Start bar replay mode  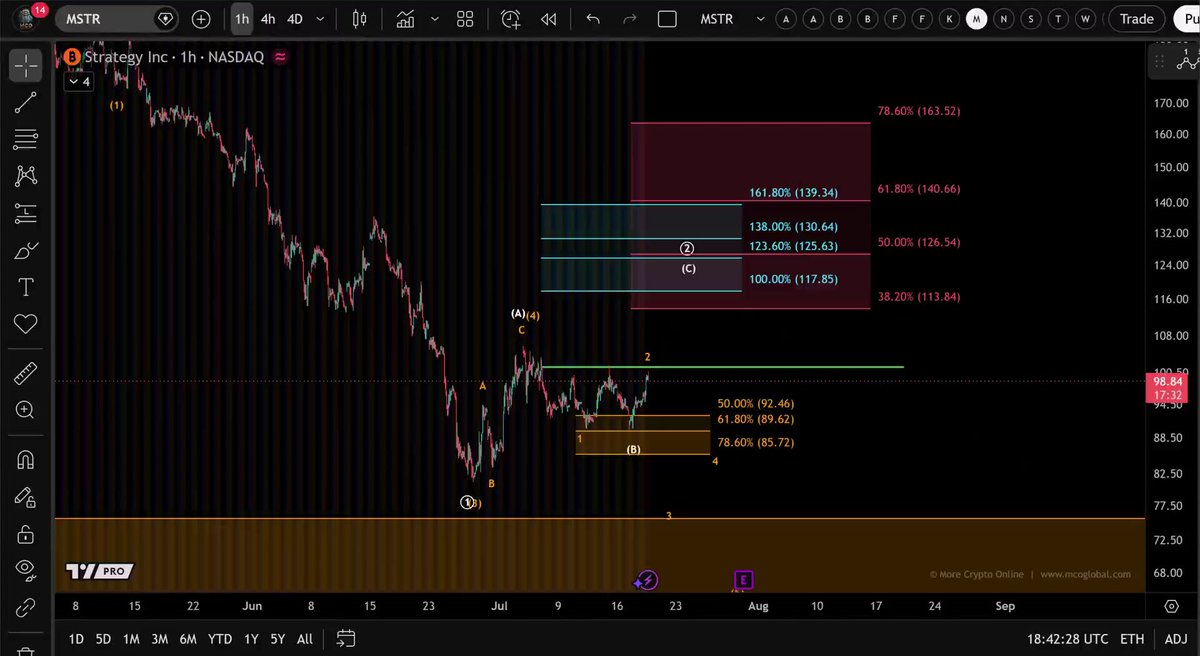point(548,19)
